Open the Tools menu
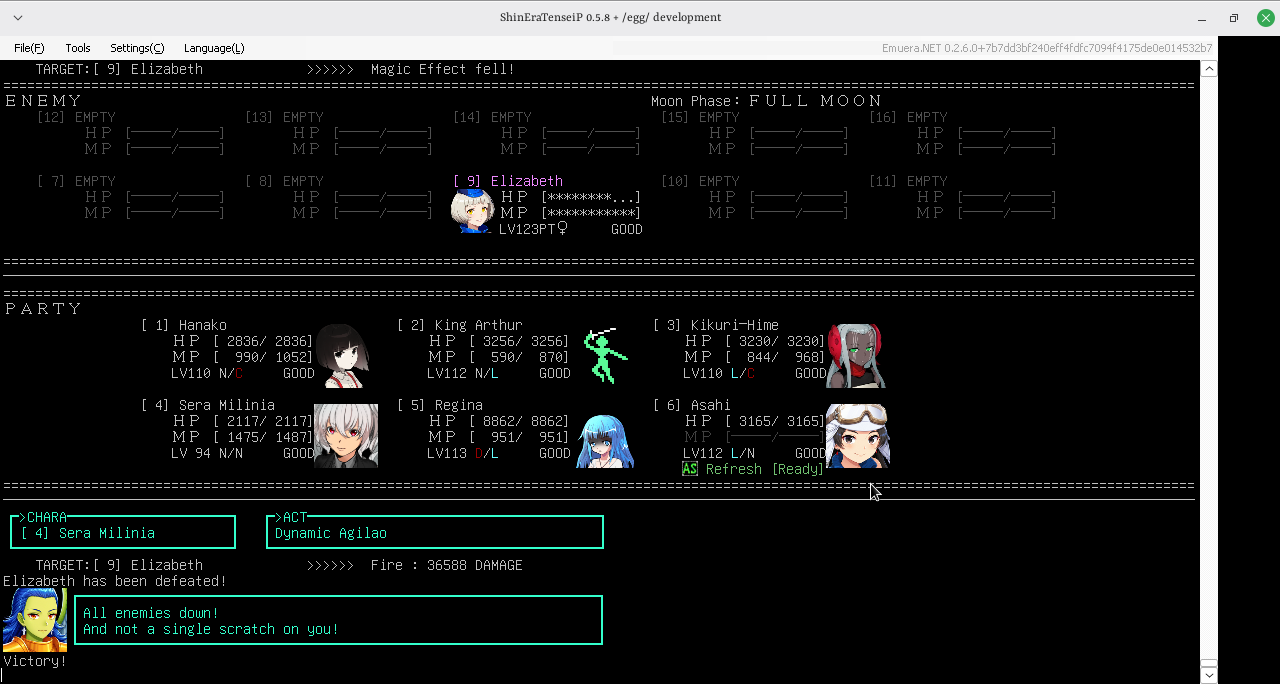 [x=78, y=48]
